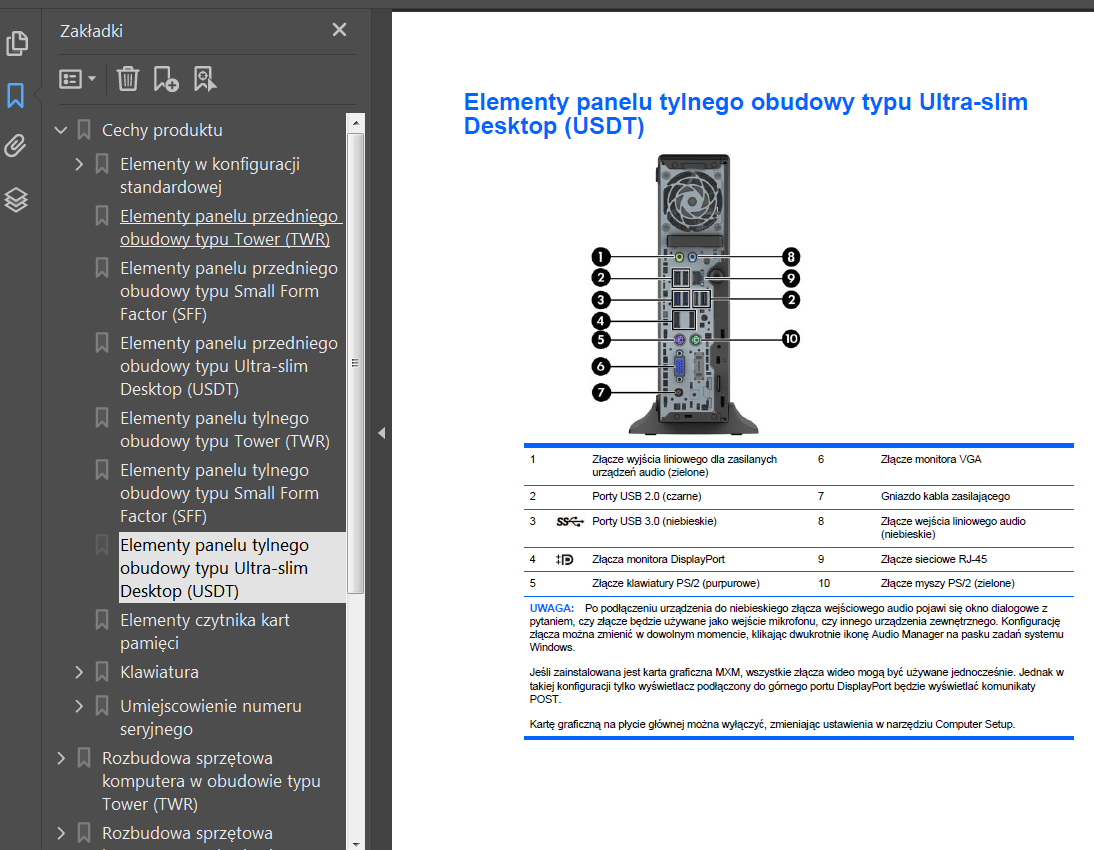1094x850 pixels.
Task: Click the page heading Elementy panelu tylnego USDT
Action: pos(745,114)
